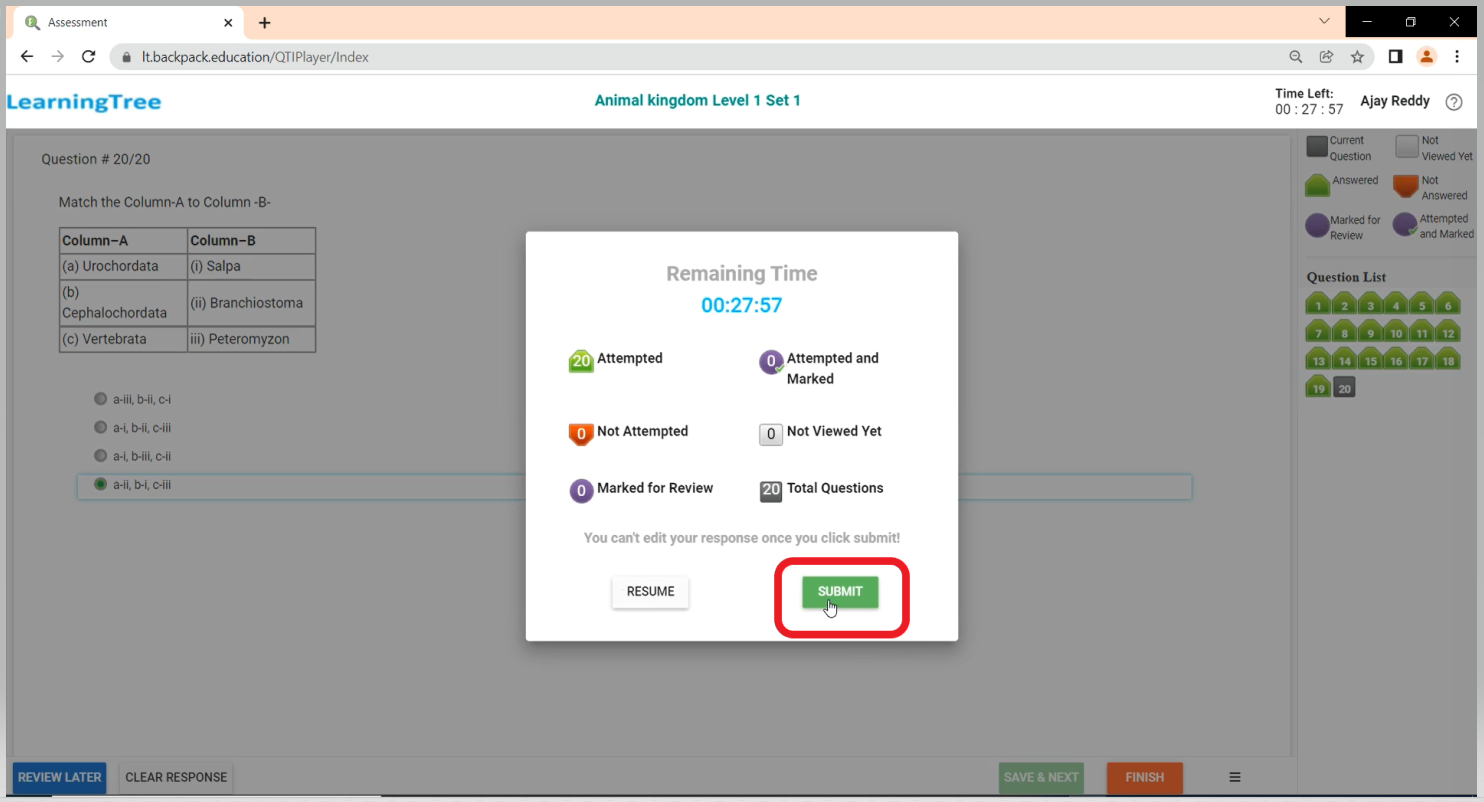
Task: Switch to the Assessment tab
Action: tap(120, 22)
